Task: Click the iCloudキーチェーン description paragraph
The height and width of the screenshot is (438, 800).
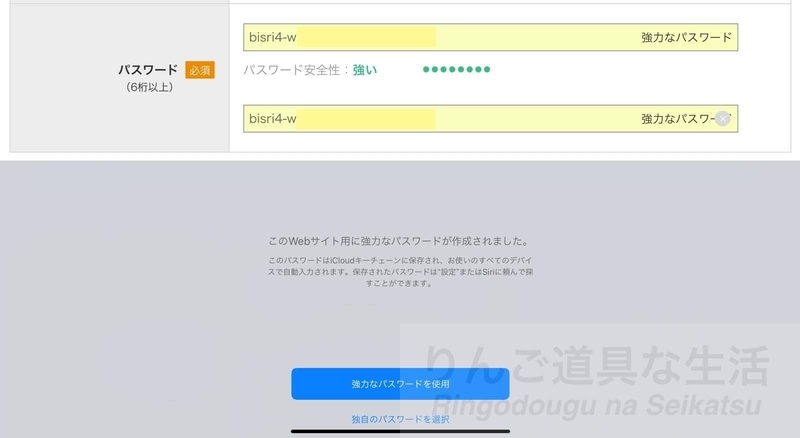Action: tap(401, 272)
